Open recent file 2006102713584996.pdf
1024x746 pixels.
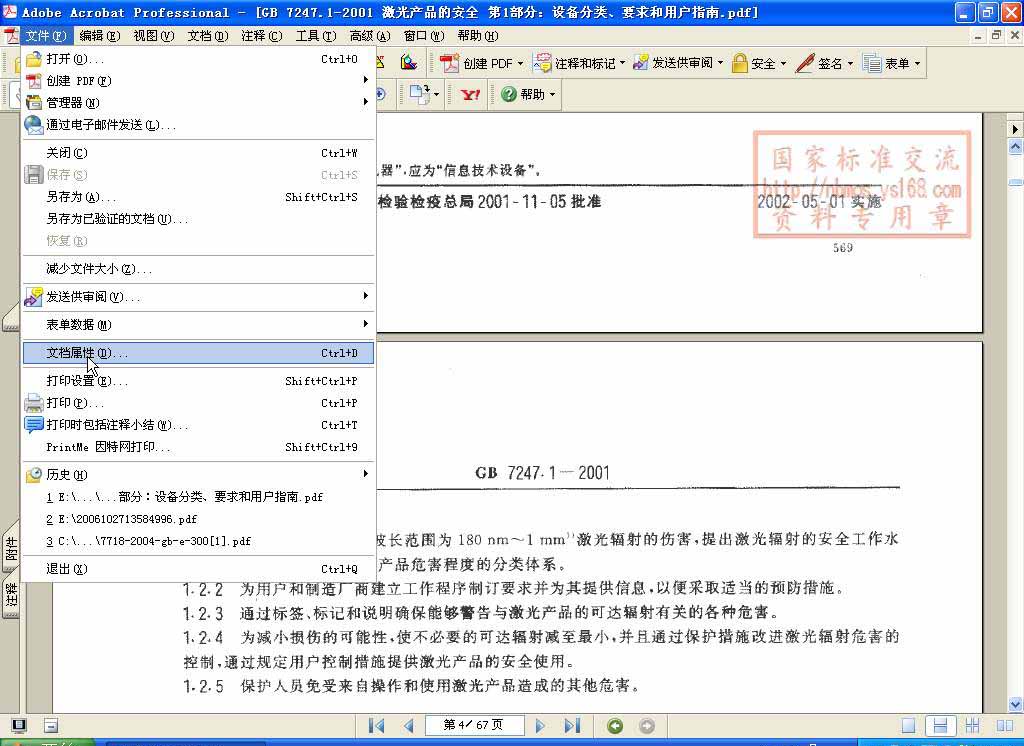click(x=199, y=519)
